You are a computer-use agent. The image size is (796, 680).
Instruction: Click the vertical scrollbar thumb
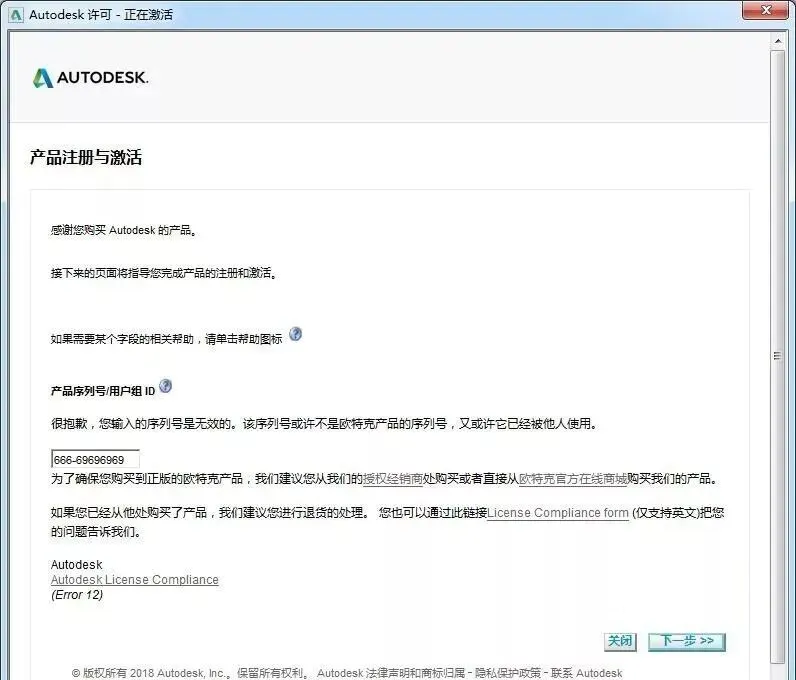(x=778, y=355)
